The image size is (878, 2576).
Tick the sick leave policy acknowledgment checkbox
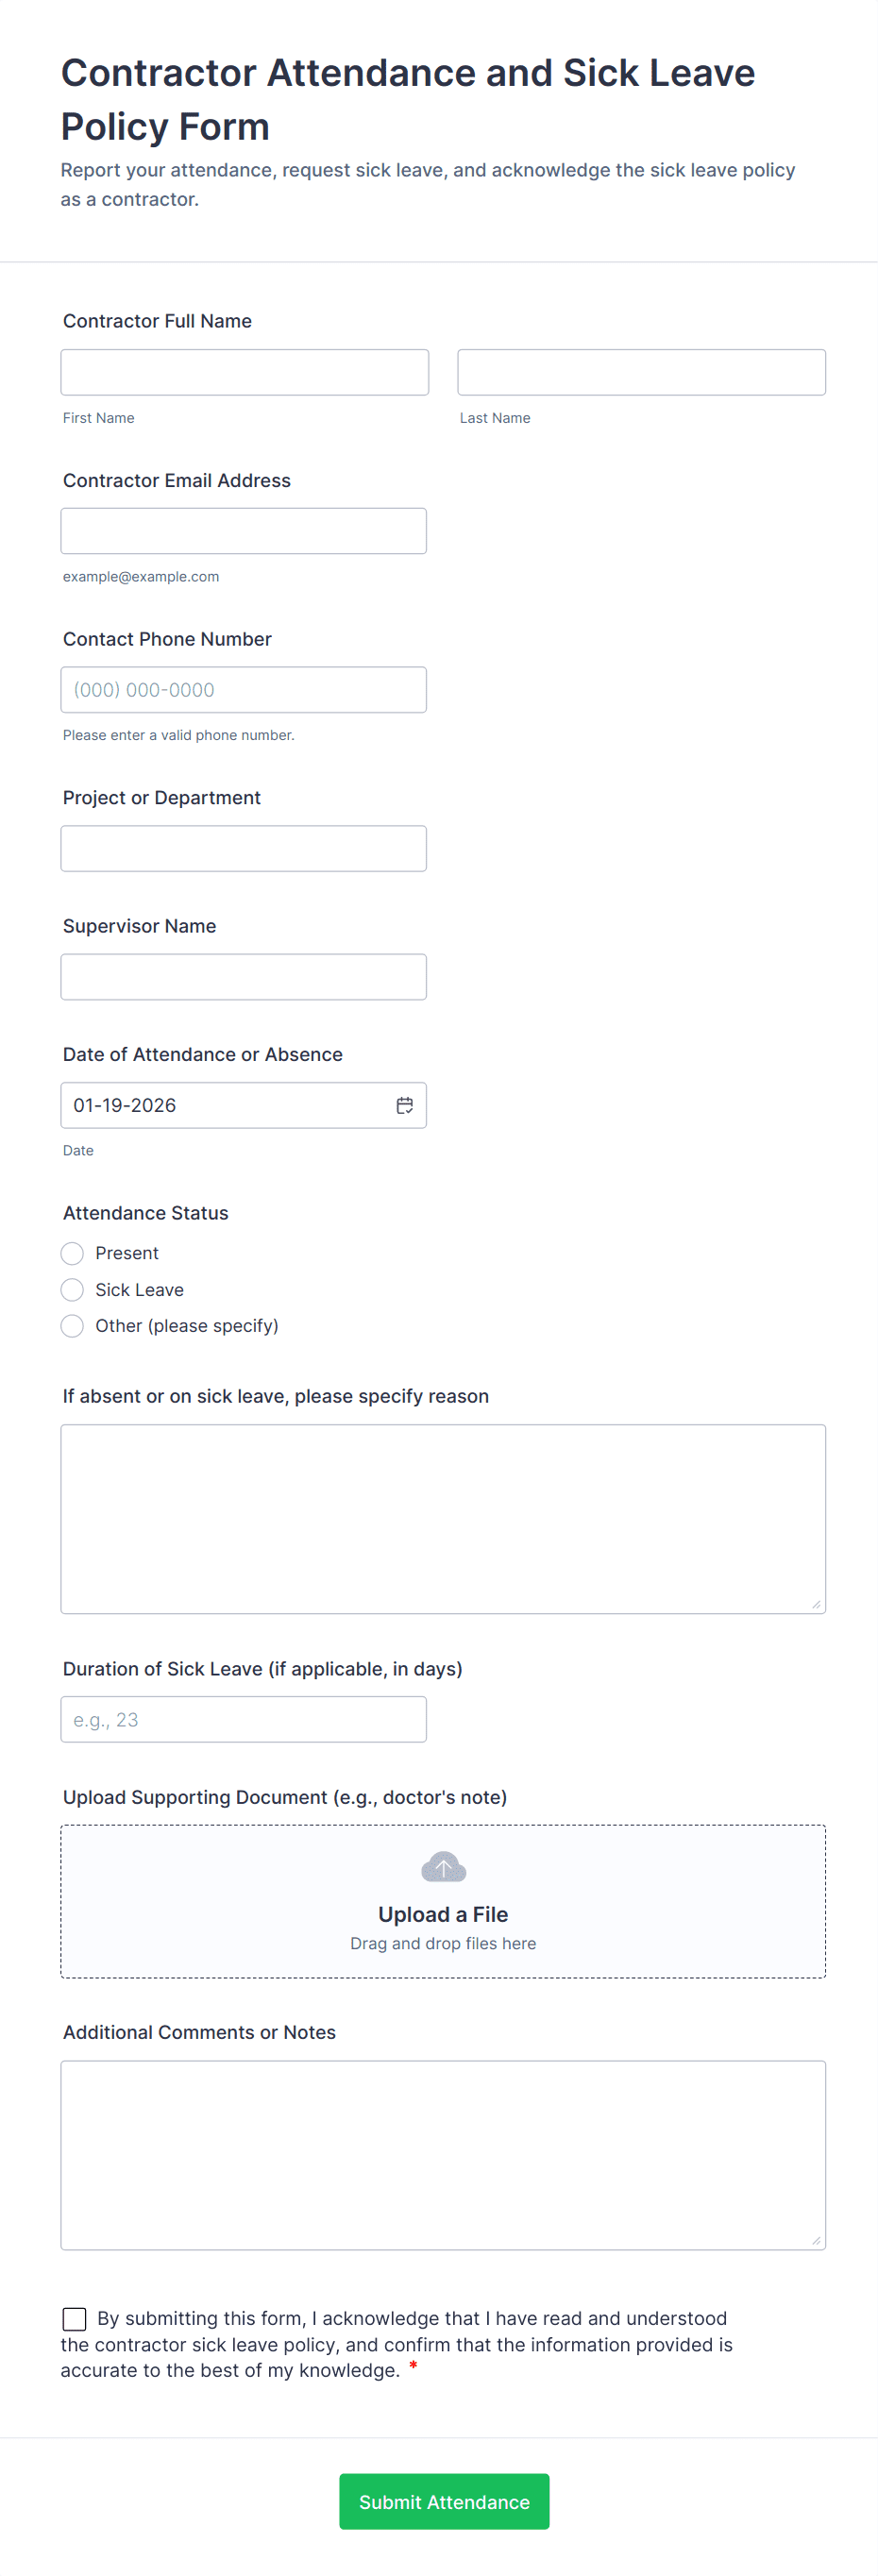(x=74, y=2318)
